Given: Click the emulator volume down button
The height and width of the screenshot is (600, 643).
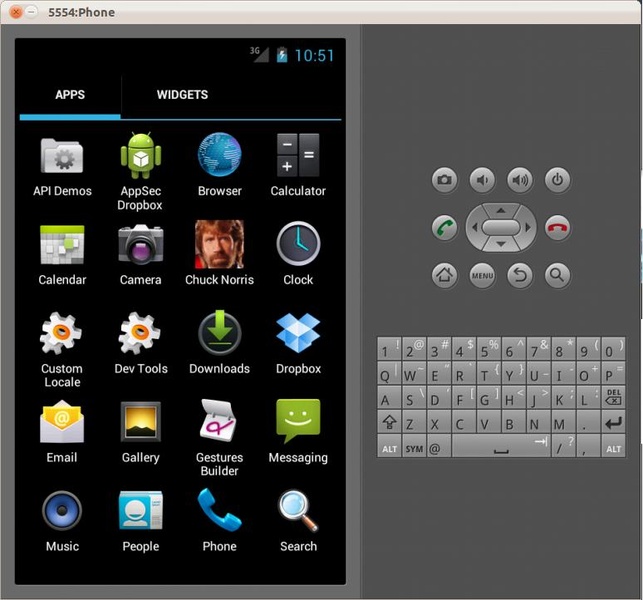Looking at the screenshot, I should click(x=482, y=180).
